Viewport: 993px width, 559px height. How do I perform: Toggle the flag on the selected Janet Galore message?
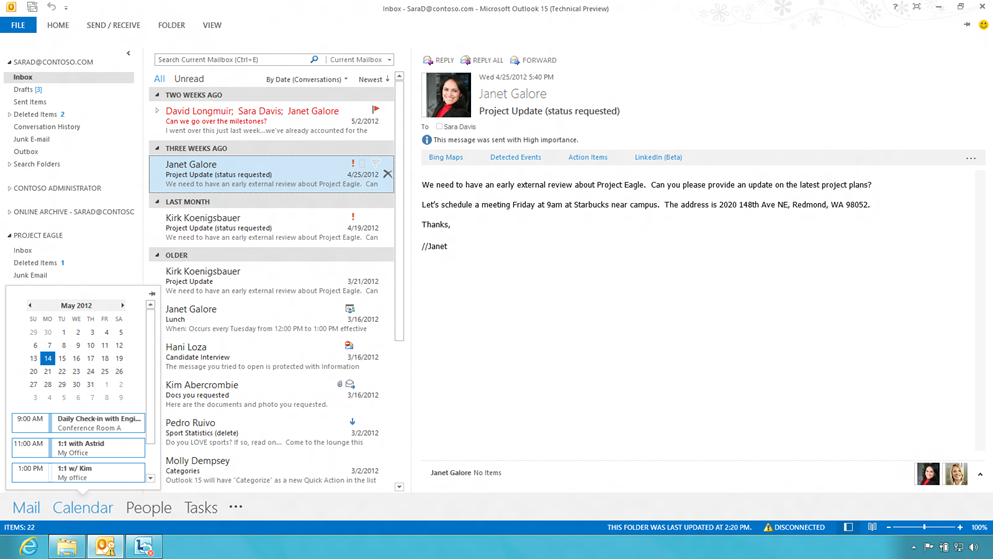(376, 163)
